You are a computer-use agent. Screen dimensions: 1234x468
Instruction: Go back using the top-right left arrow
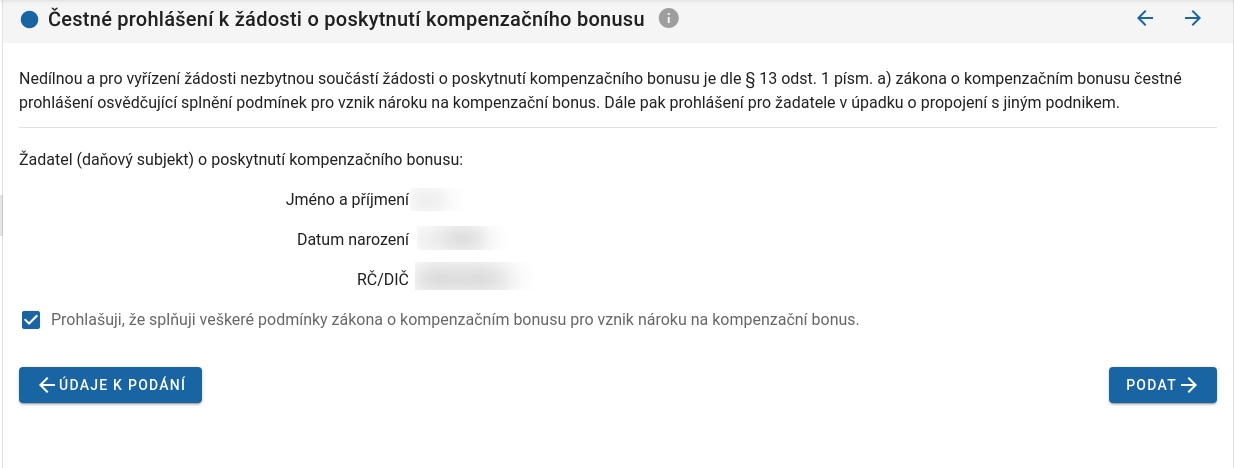coord(1145,18)
